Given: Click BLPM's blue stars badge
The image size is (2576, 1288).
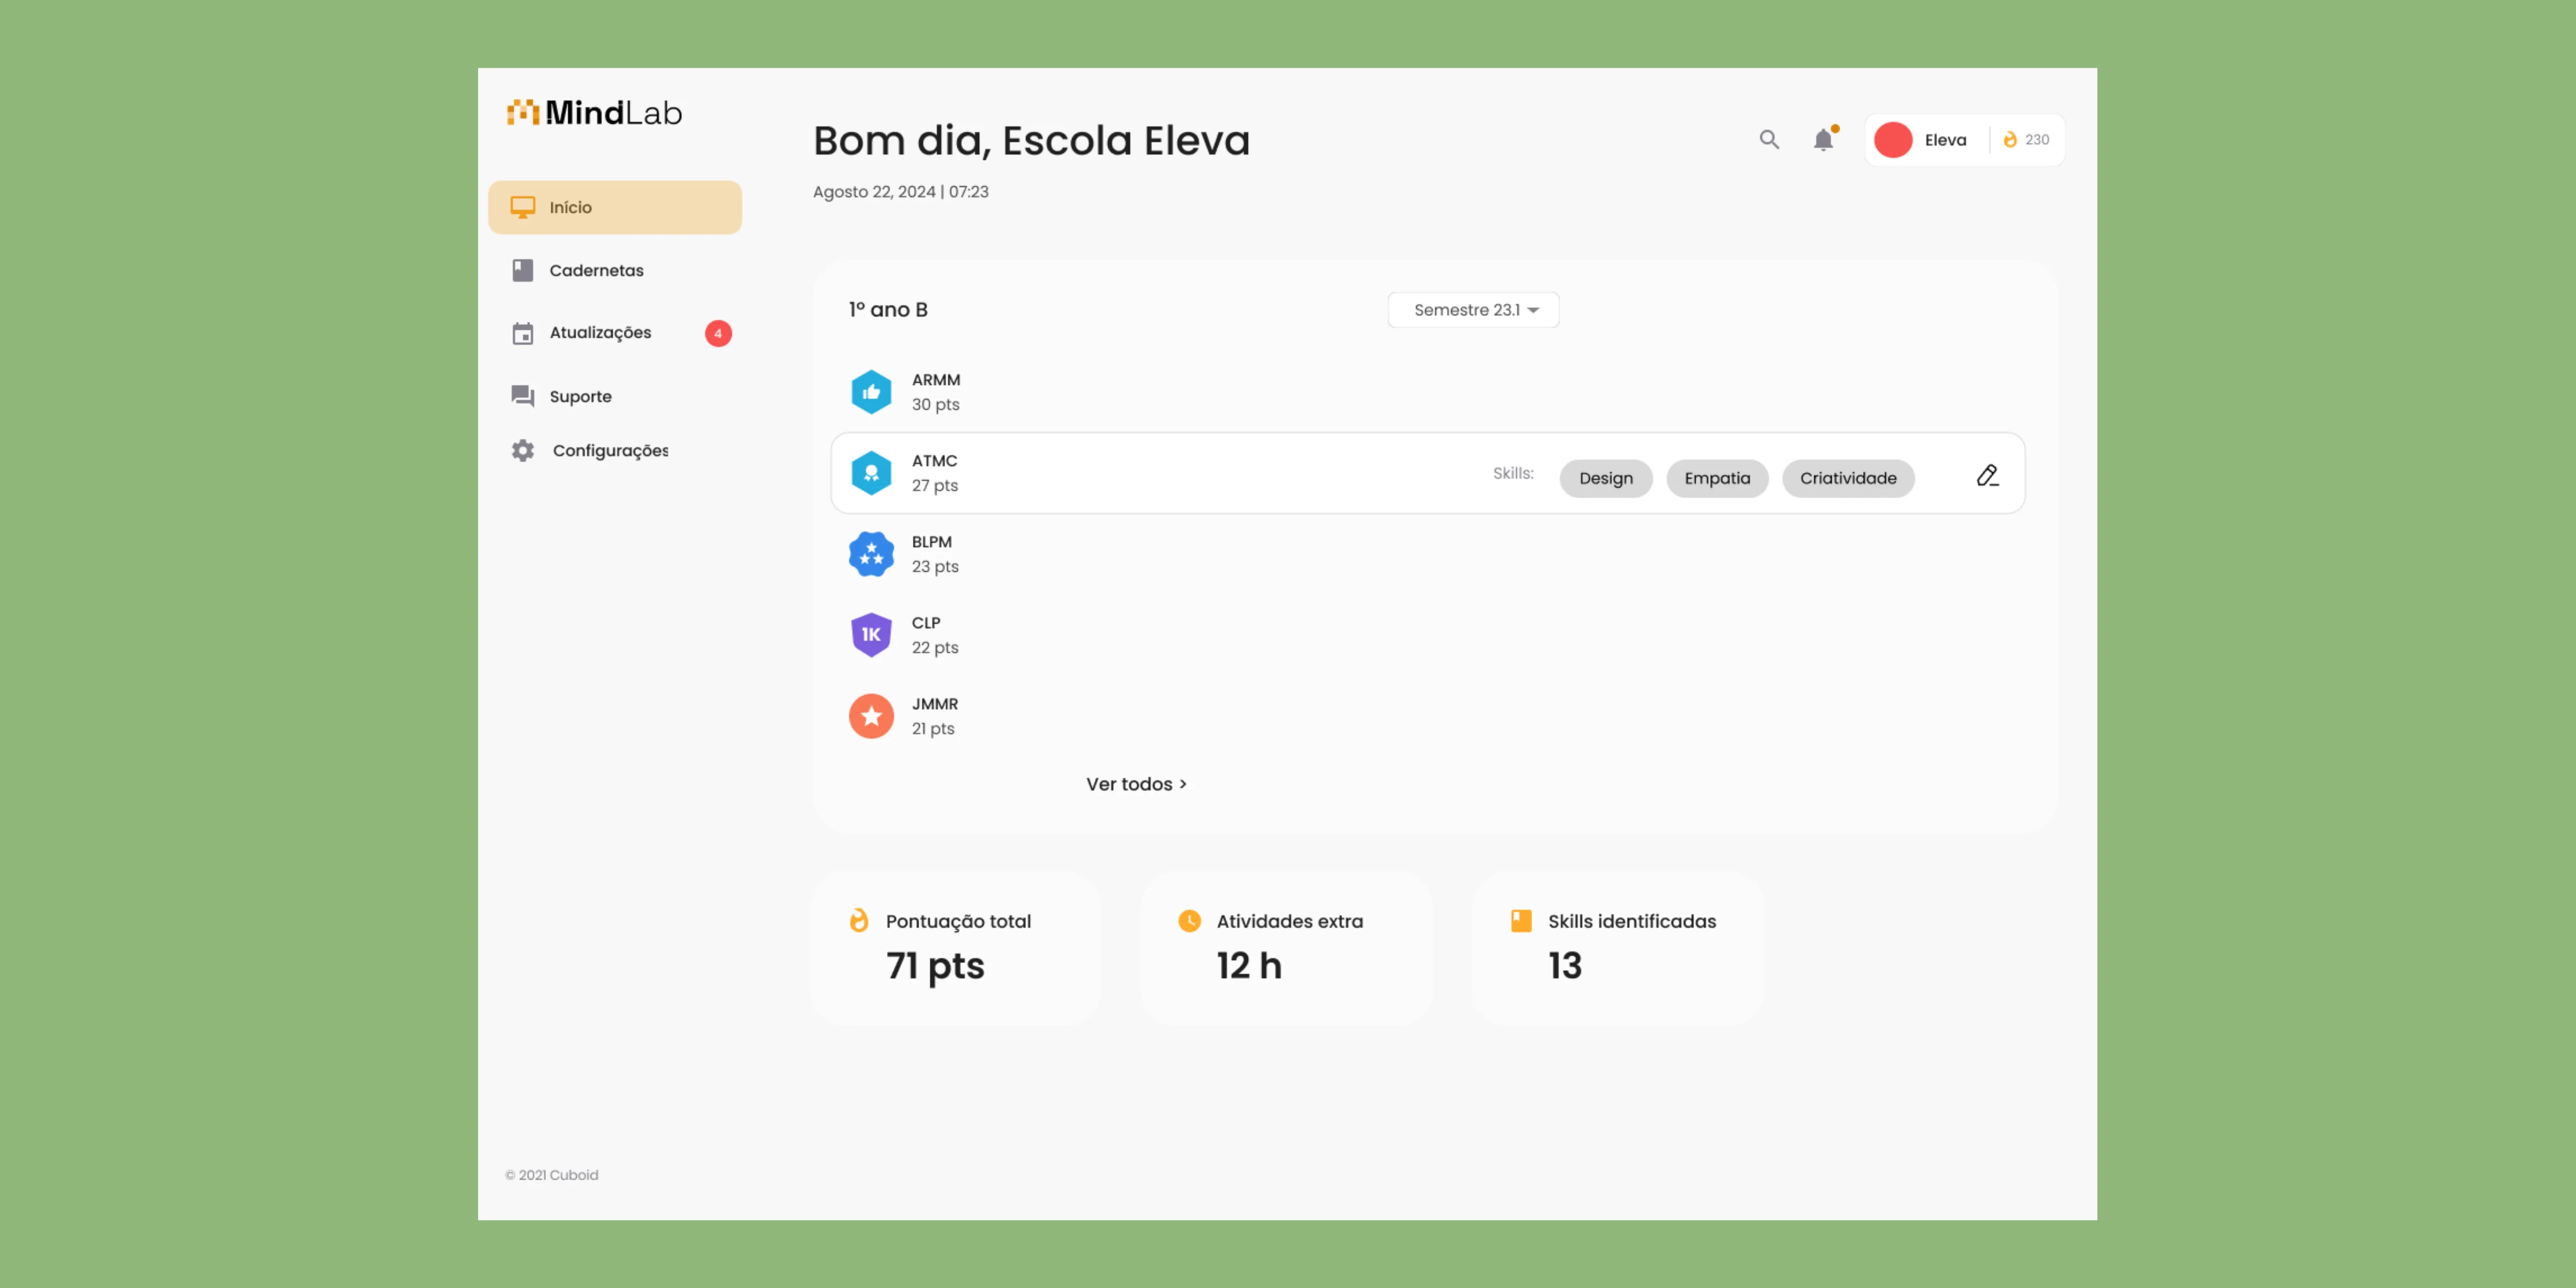Looking at the screenshot, I should (871, 554).
